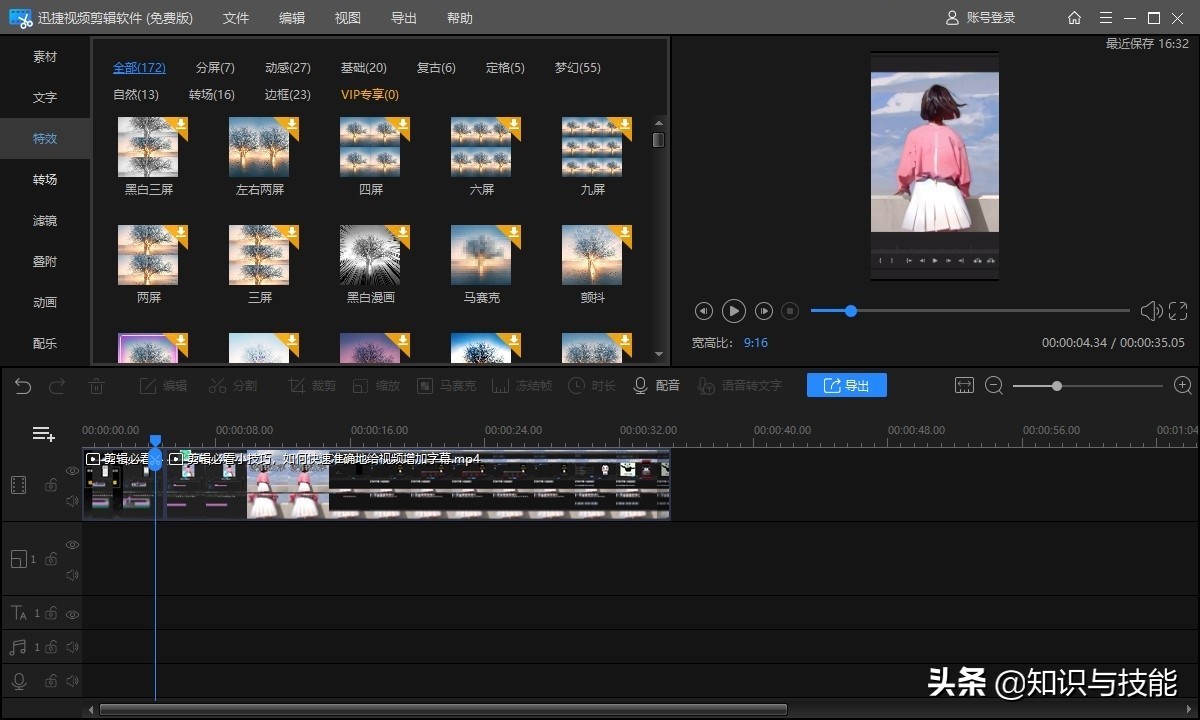Enter fullscreen preview mode
The width and height of the screenshot is (1200, 720).
1178,311
